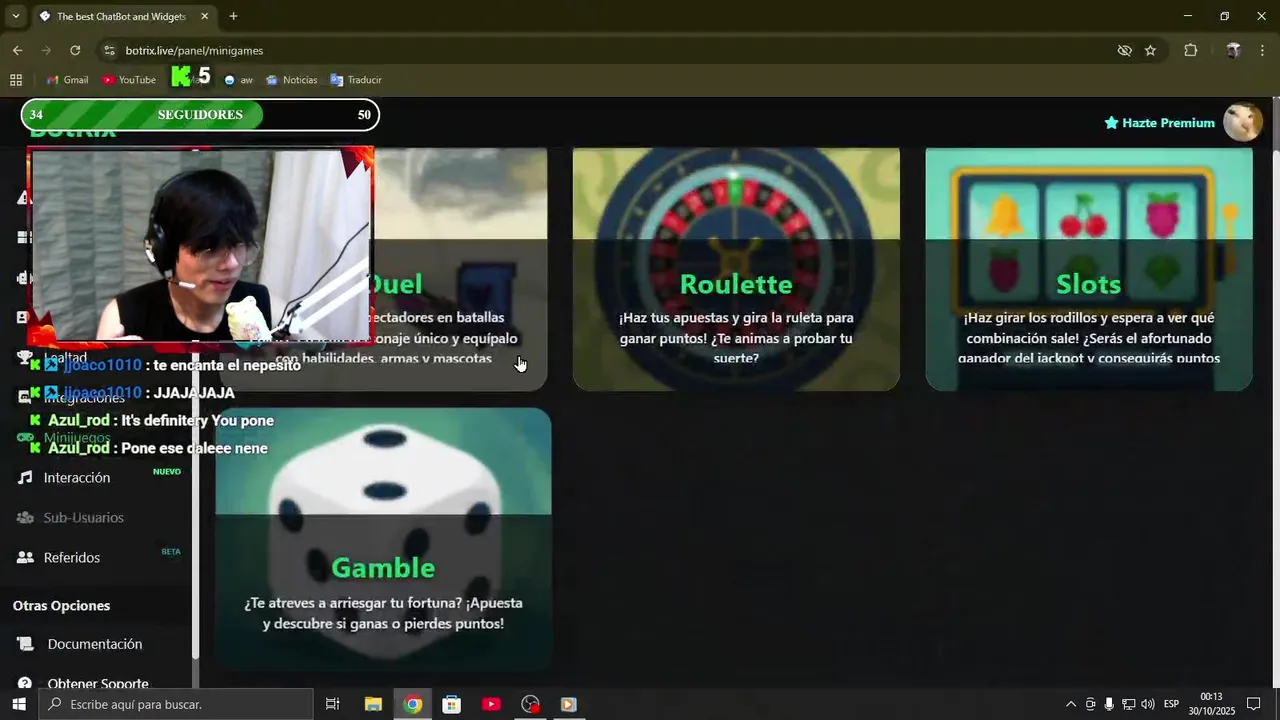The image size is (1280, 720).
Task: Click the Obtener Soporte help icon
Action: click(x=25, y=684)
